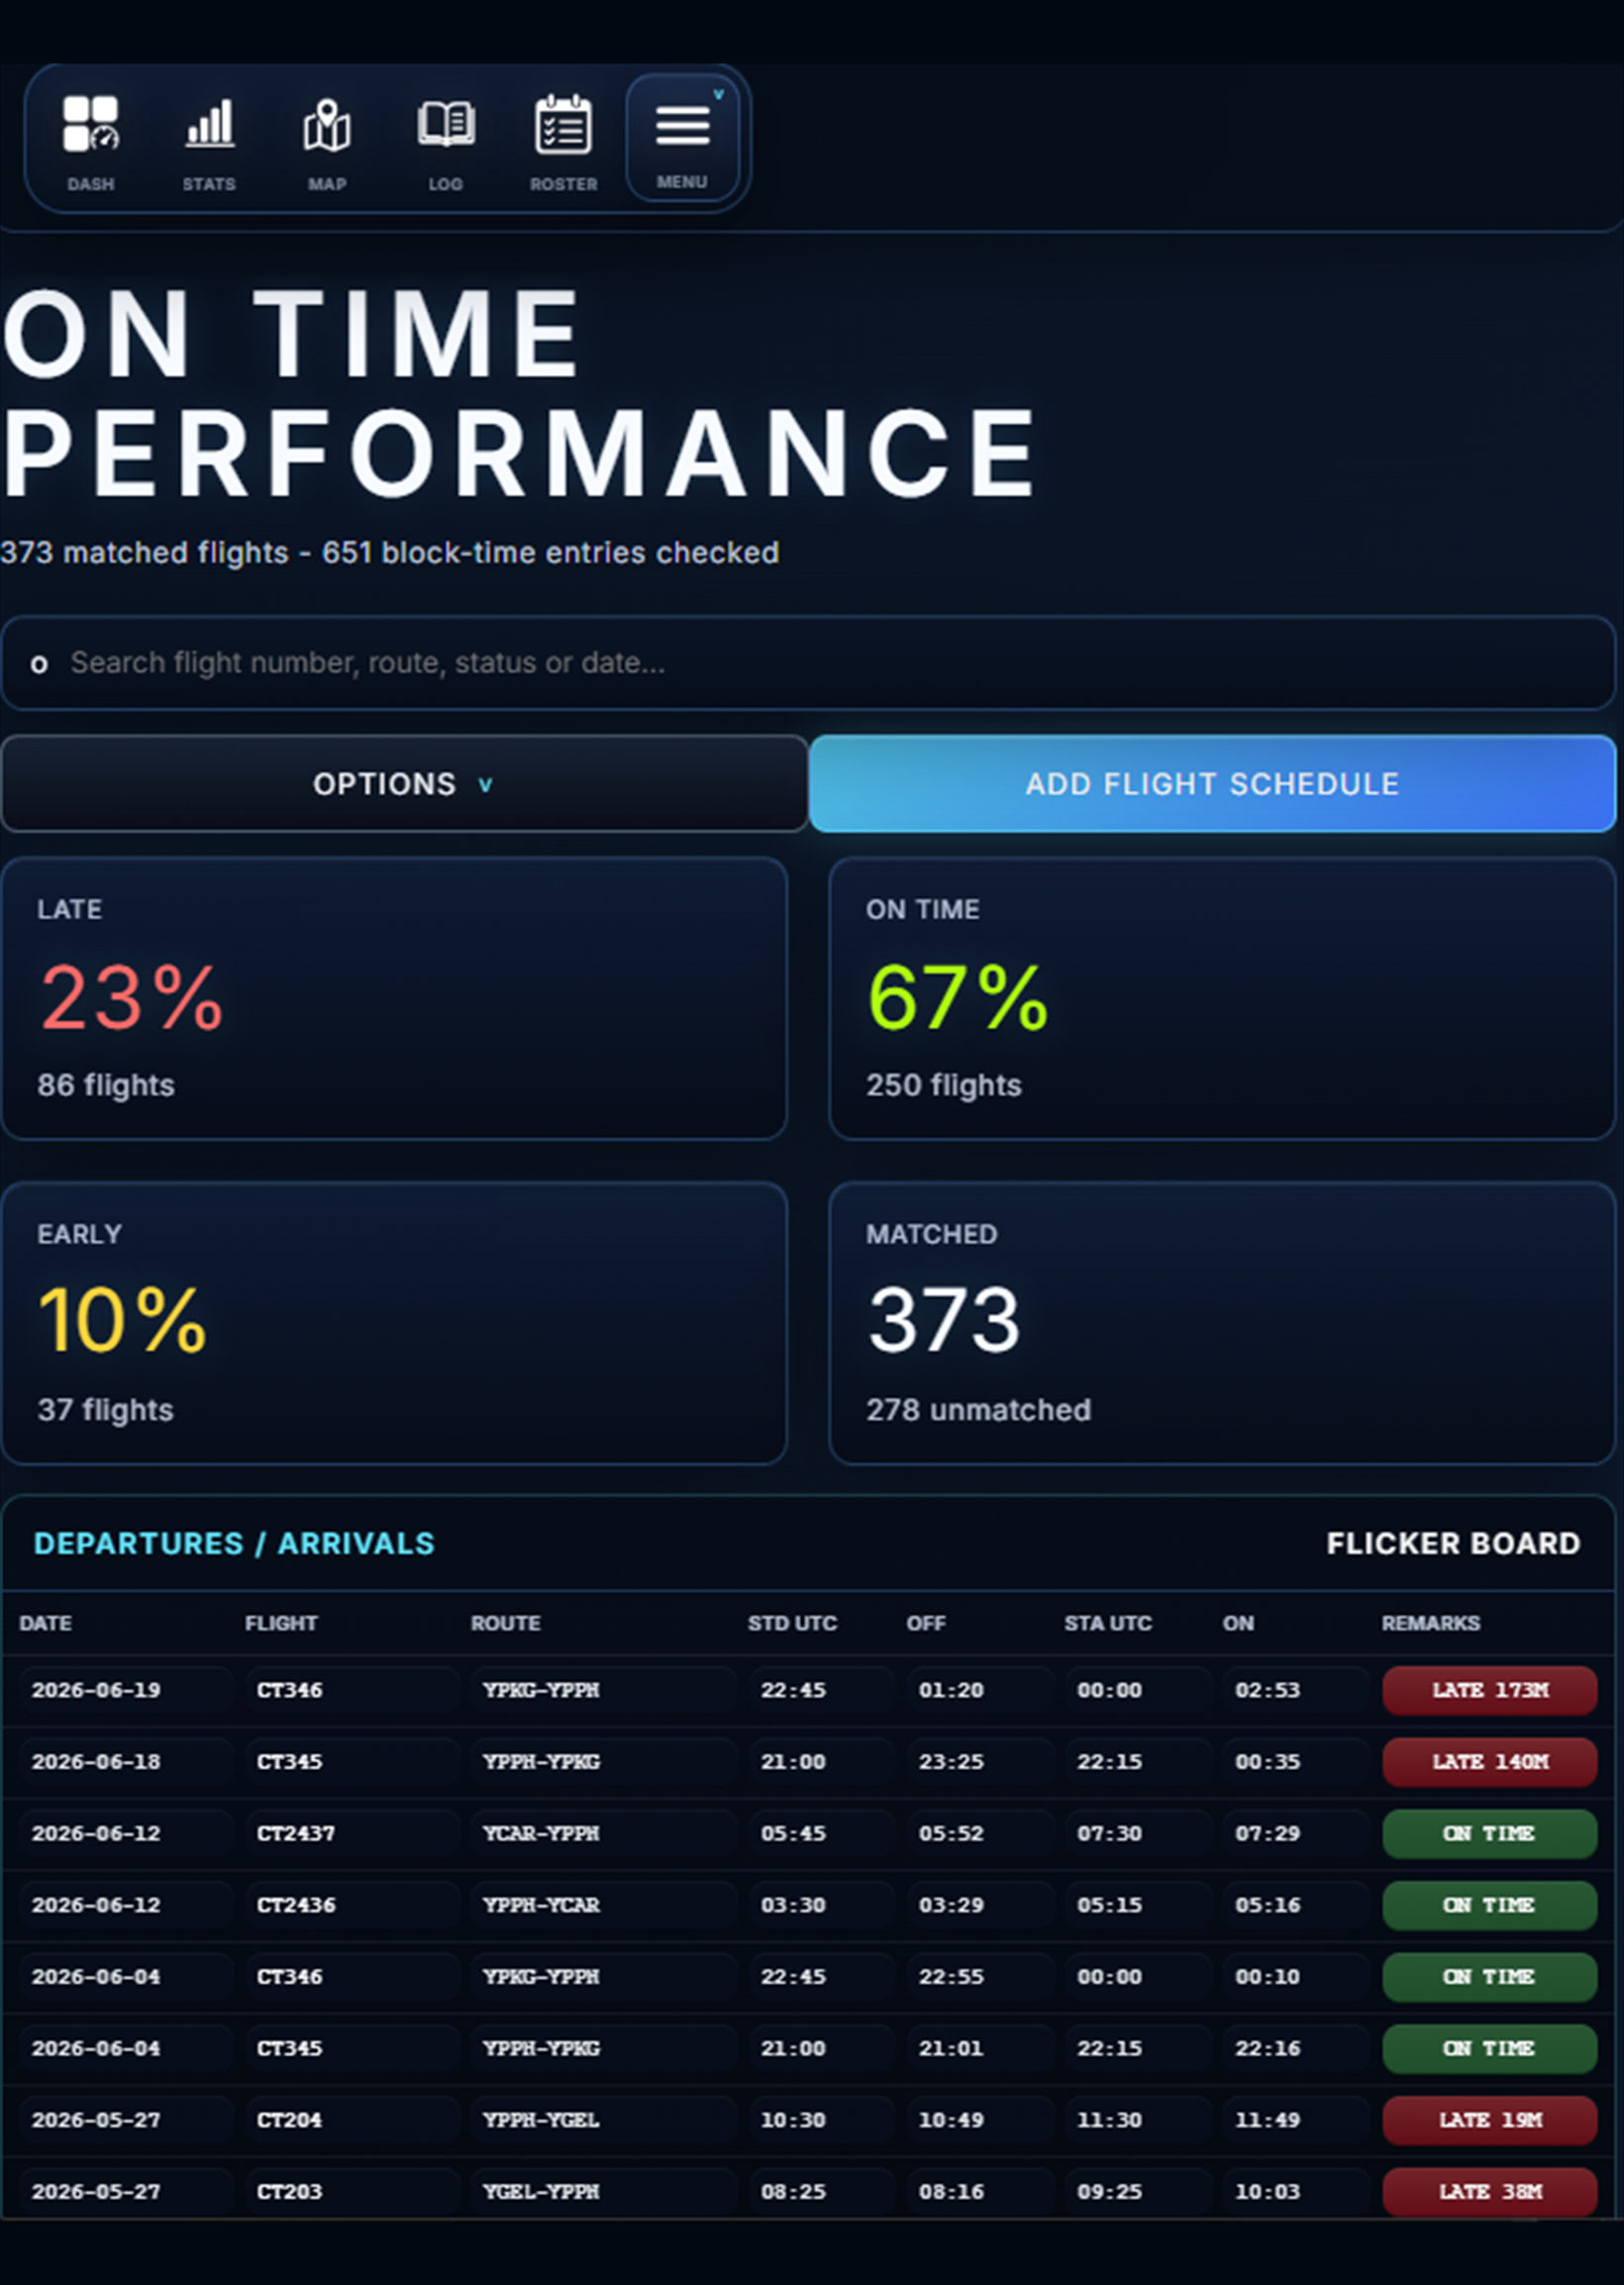
Task: Select STD cell 10:30
Action: (821, 2120)
